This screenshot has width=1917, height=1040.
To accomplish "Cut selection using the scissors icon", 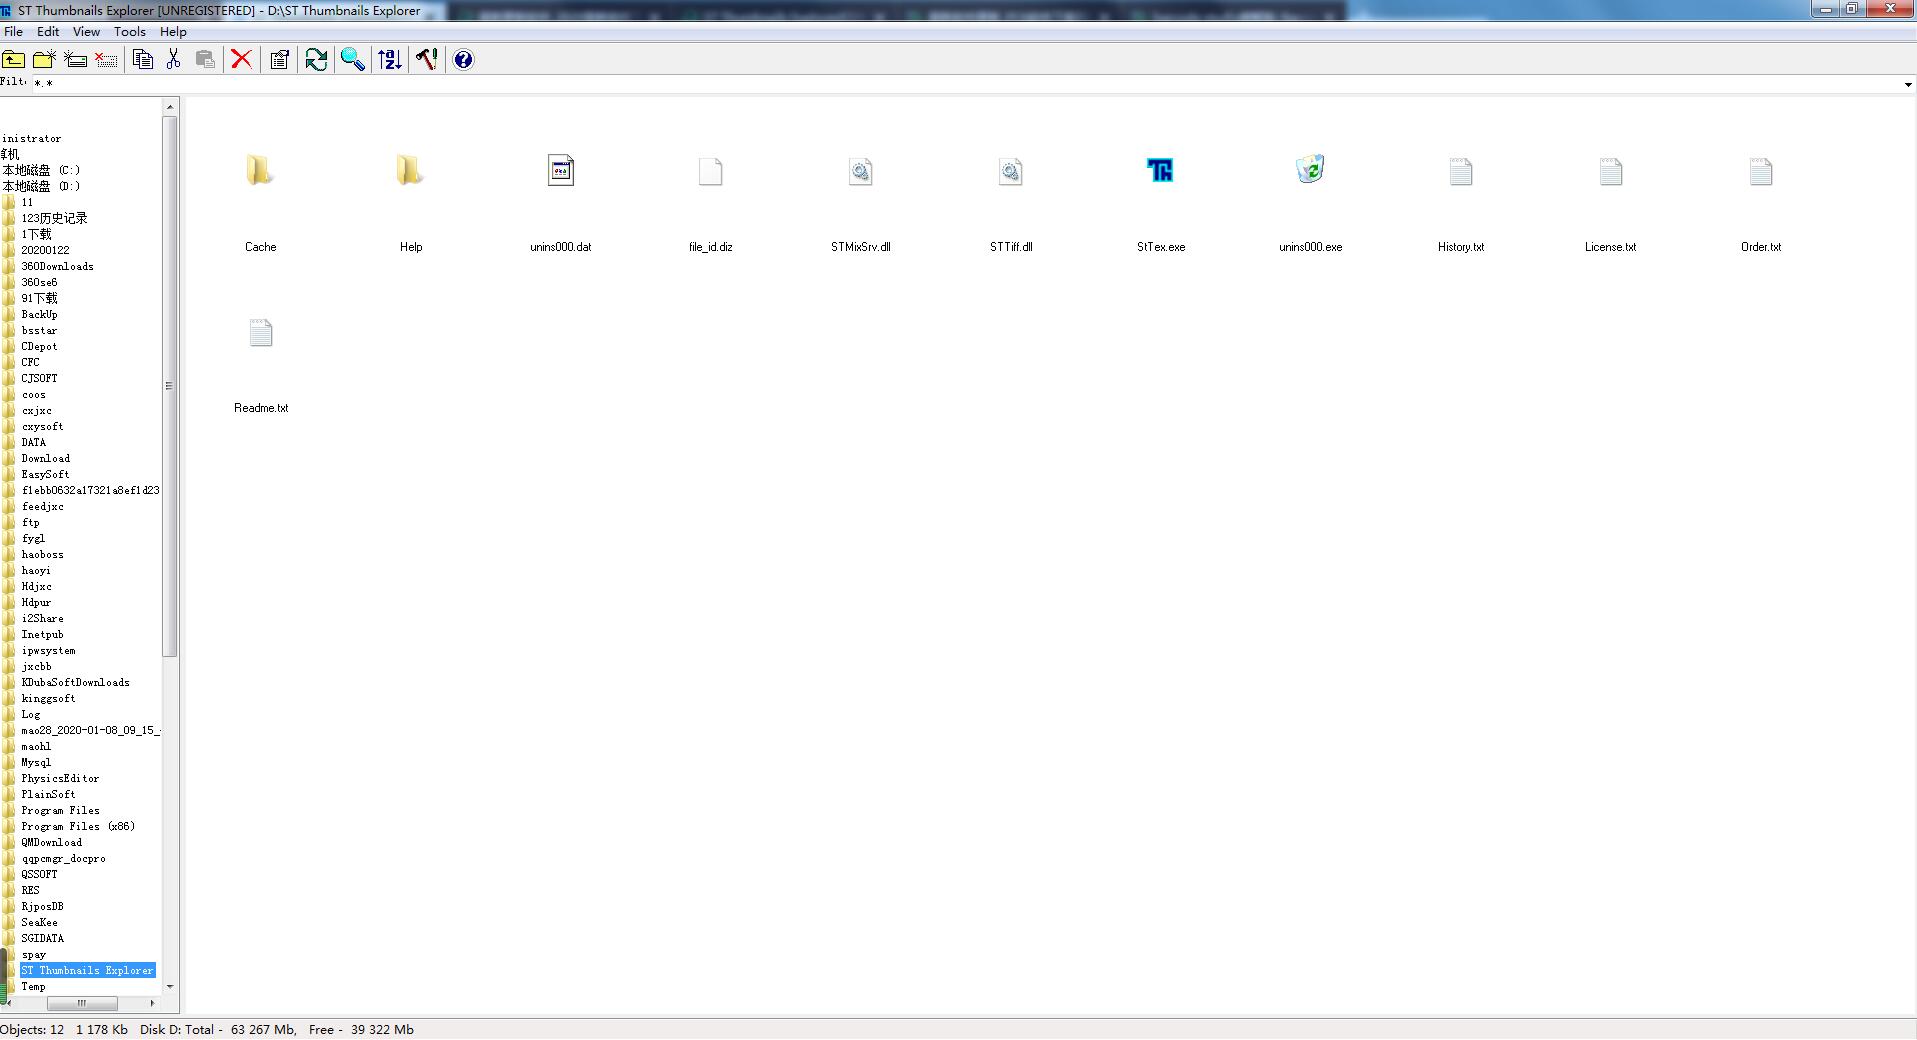I will pyautogui.click(x=174, y=60).
